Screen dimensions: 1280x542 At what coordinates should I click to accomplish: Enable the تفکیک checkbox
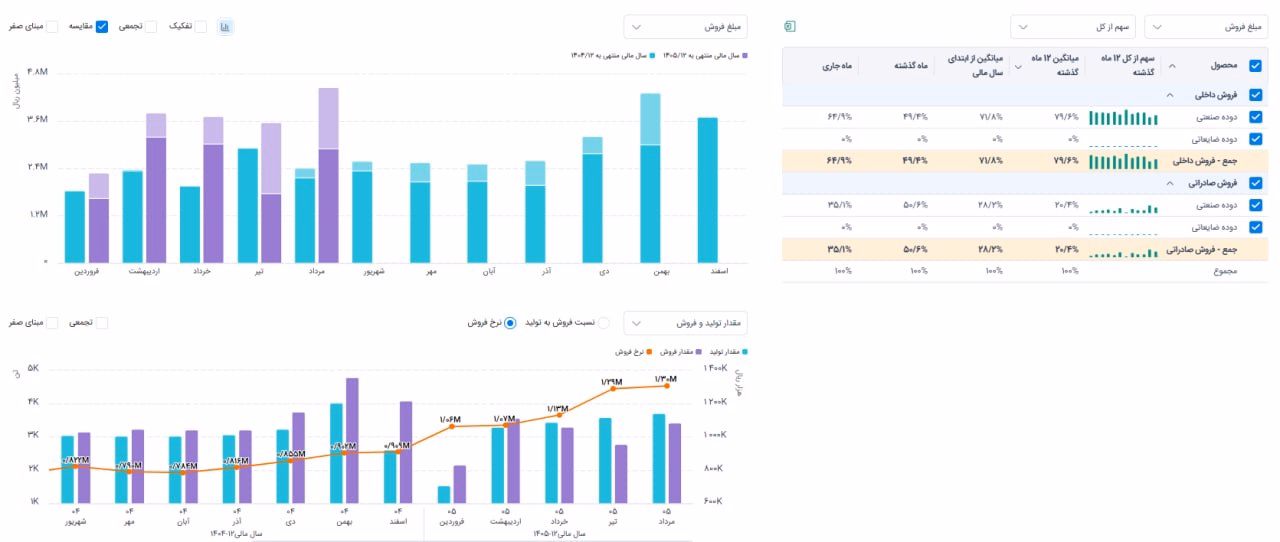200,27
